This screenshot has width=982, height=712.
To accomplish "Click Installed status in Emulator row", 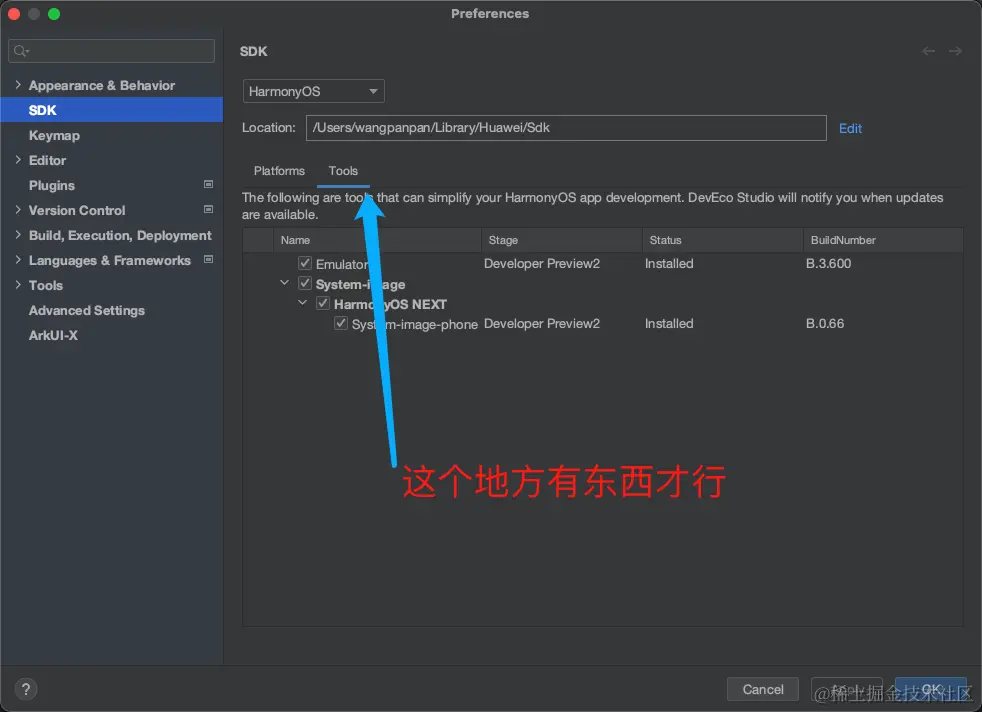I will [669, 264].
